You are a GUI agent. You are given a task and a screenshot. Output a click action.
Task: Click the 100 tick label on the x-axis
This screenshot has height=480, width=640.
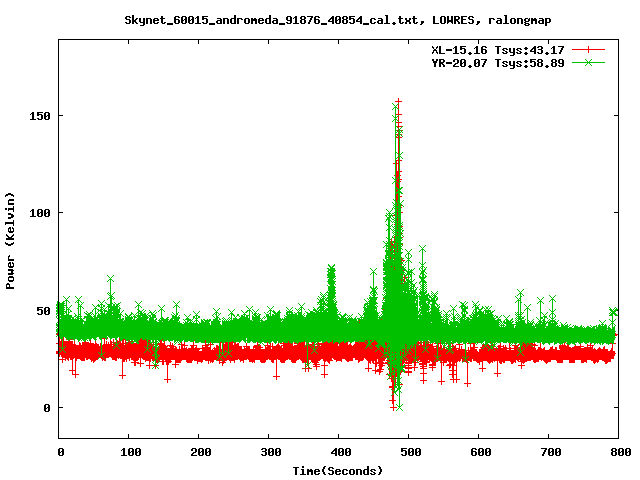coord(129,453)
